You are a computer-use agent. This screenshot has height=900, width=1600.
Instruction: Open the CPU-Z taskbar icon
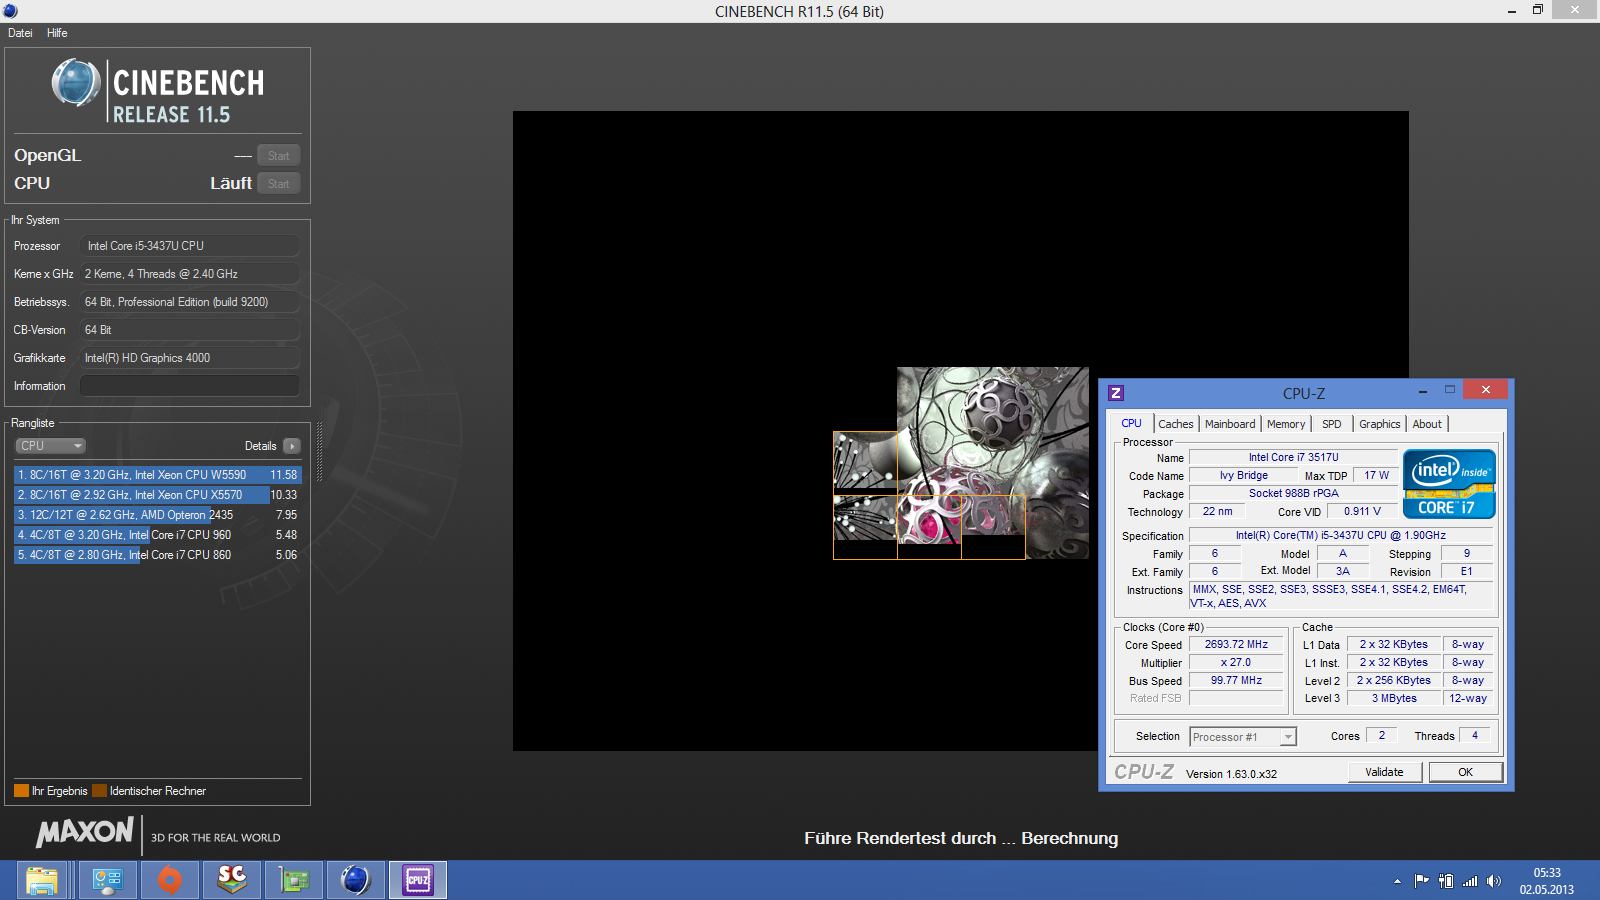(418, 880)
